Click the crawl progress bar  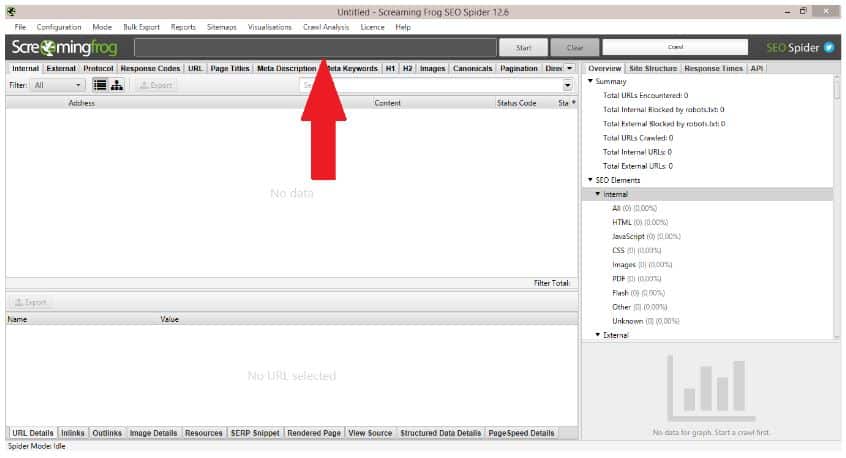tap(675, 47)
